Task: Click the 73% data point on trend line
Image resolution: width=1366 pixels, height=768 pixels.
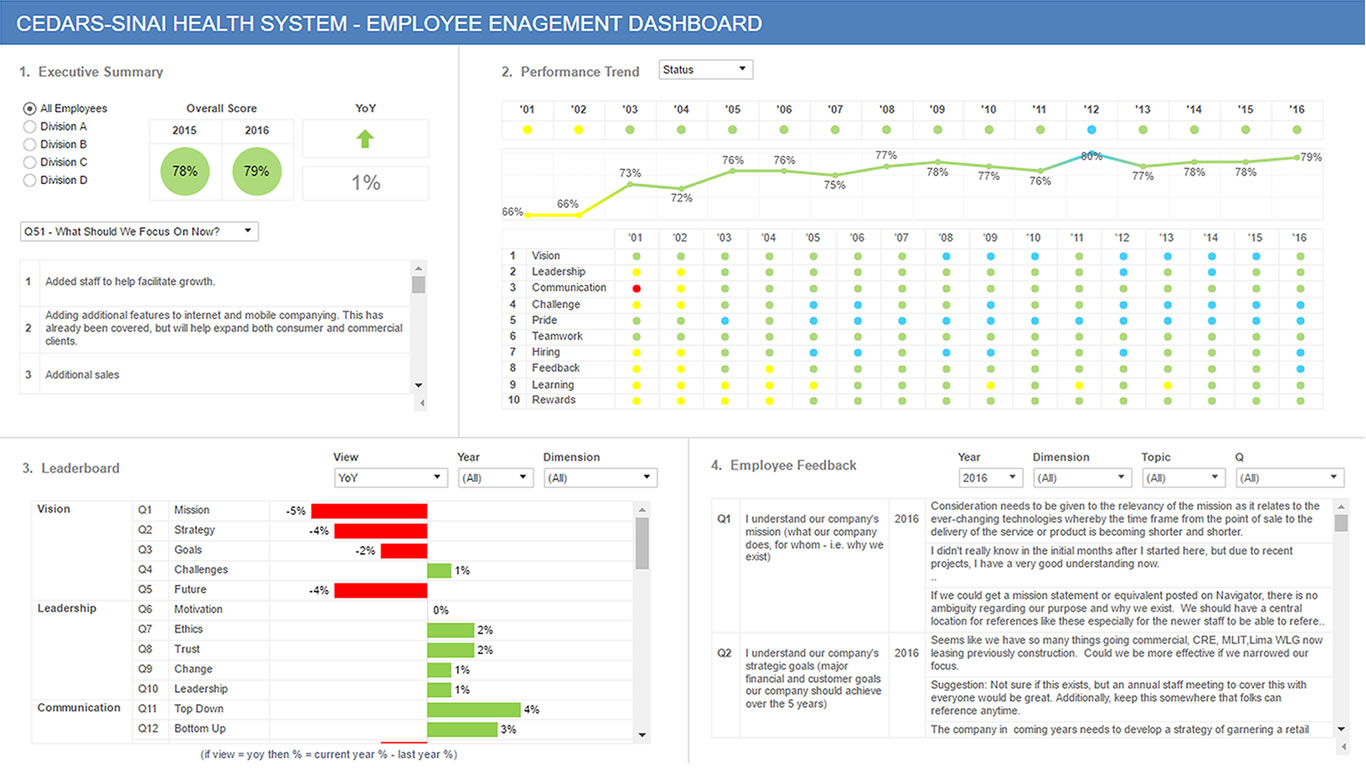Action: (629, 184)
